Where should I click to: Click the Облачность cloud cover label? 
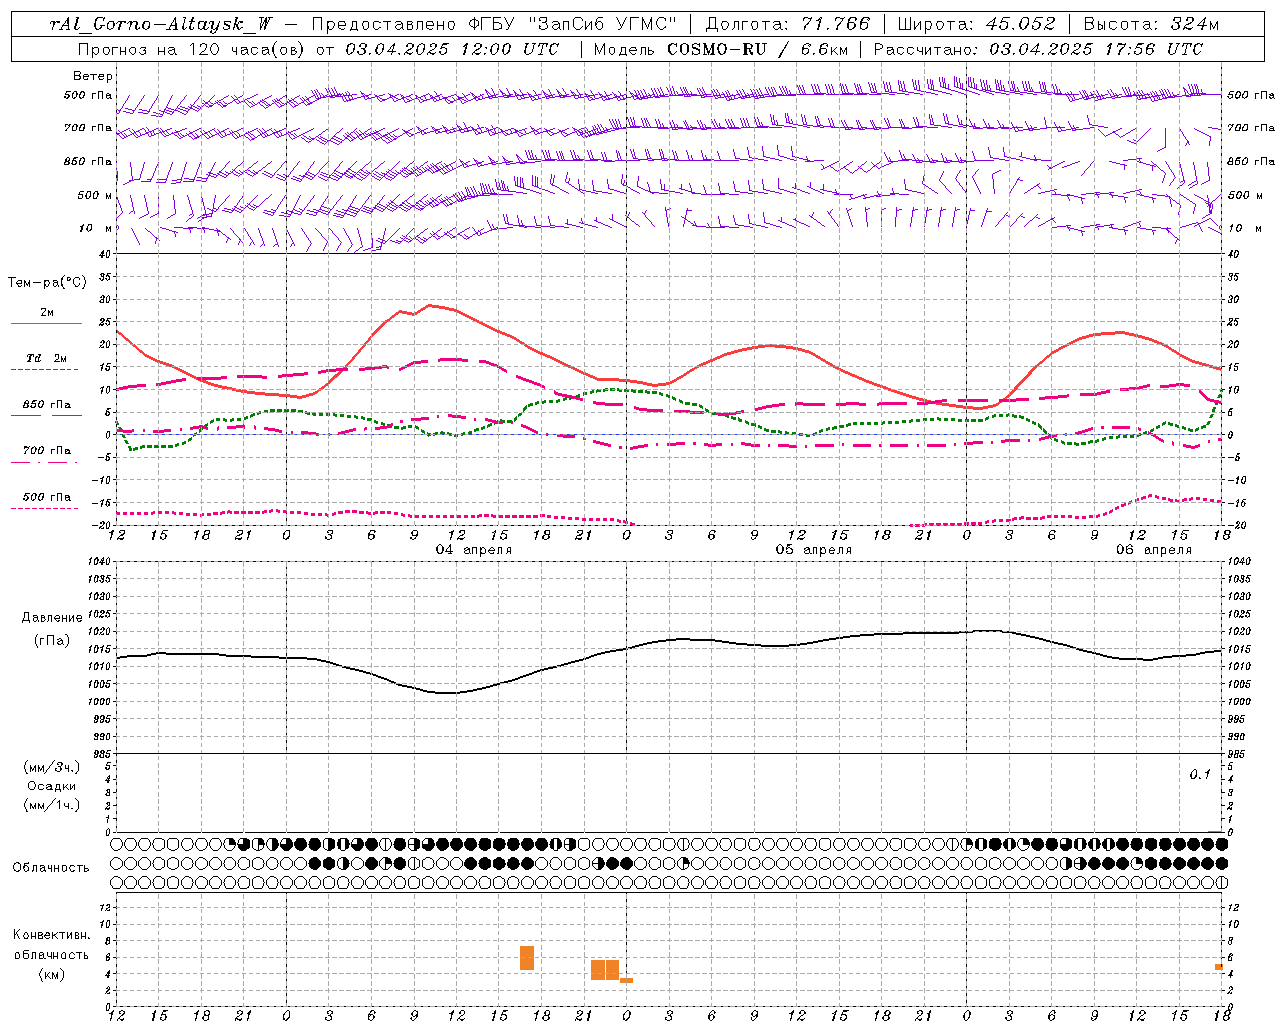point(51,867)
